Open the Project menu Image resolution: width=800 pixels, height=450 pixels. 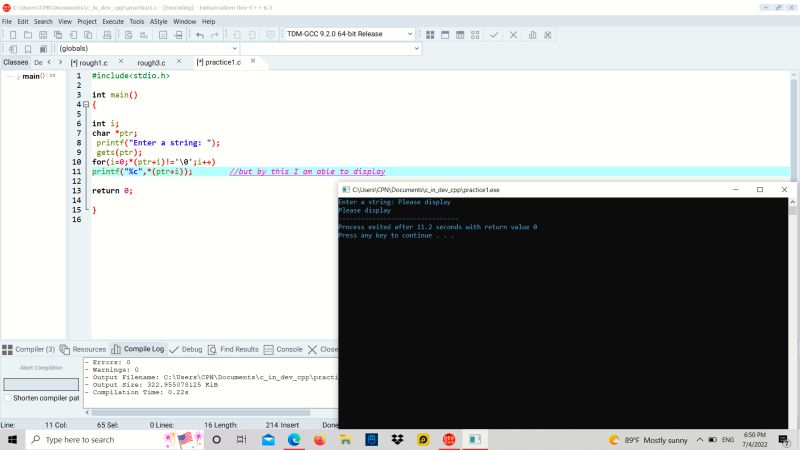[87, 21]
